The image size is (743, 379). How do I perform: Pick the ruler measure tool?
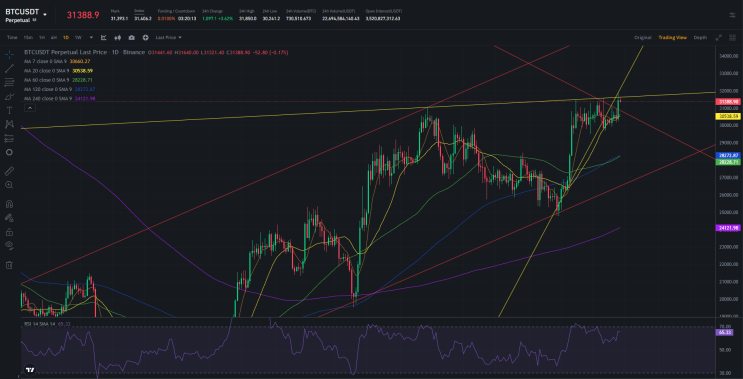[x=9, y=171]
